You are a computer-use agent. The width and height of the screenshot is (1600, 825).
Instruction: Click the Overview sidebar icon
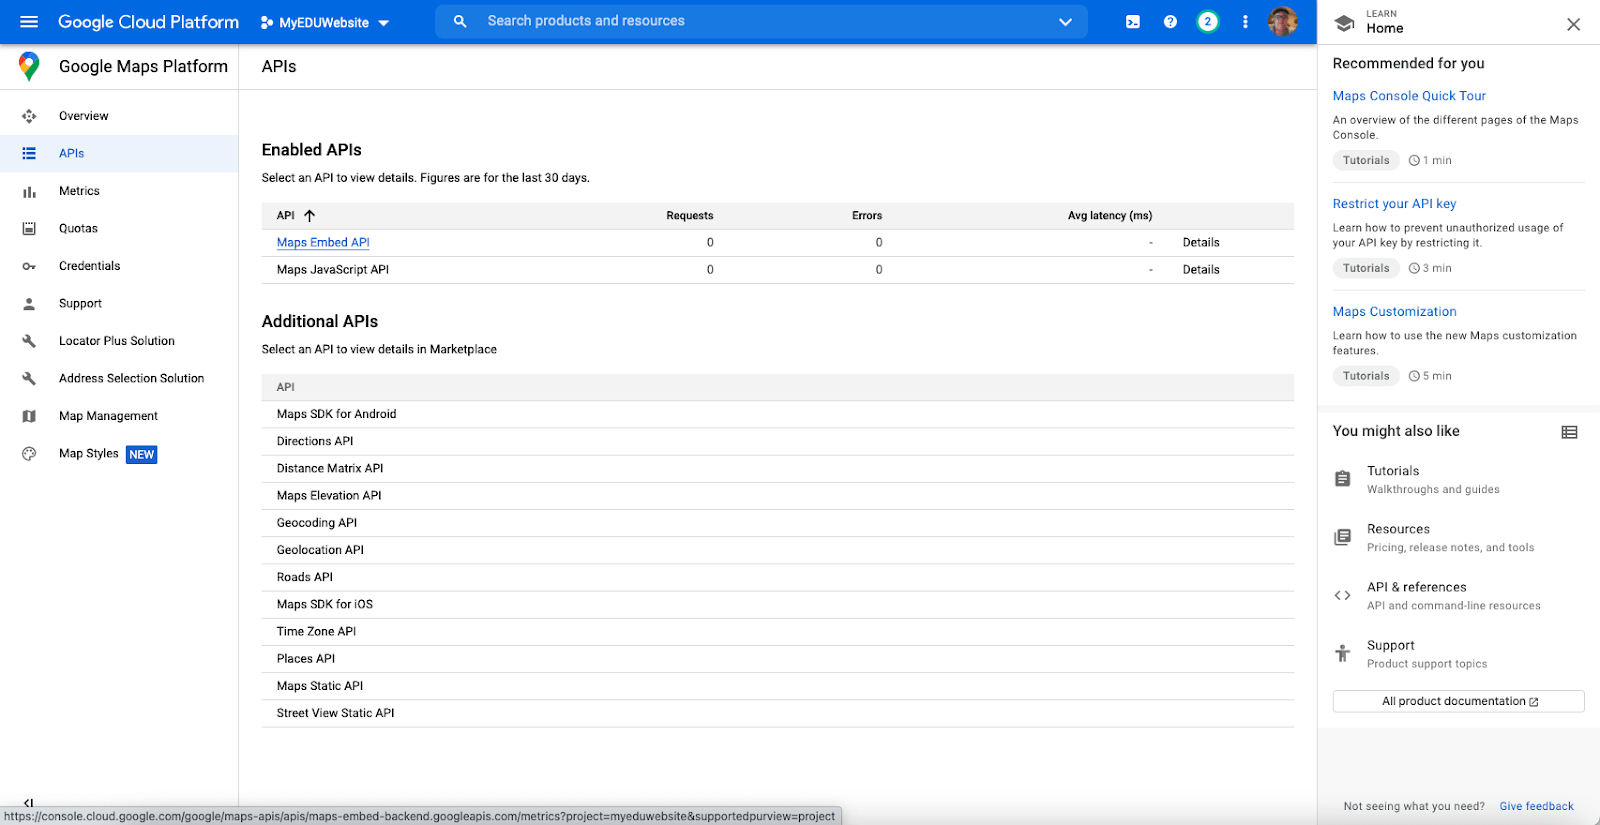tap(29, 116)
